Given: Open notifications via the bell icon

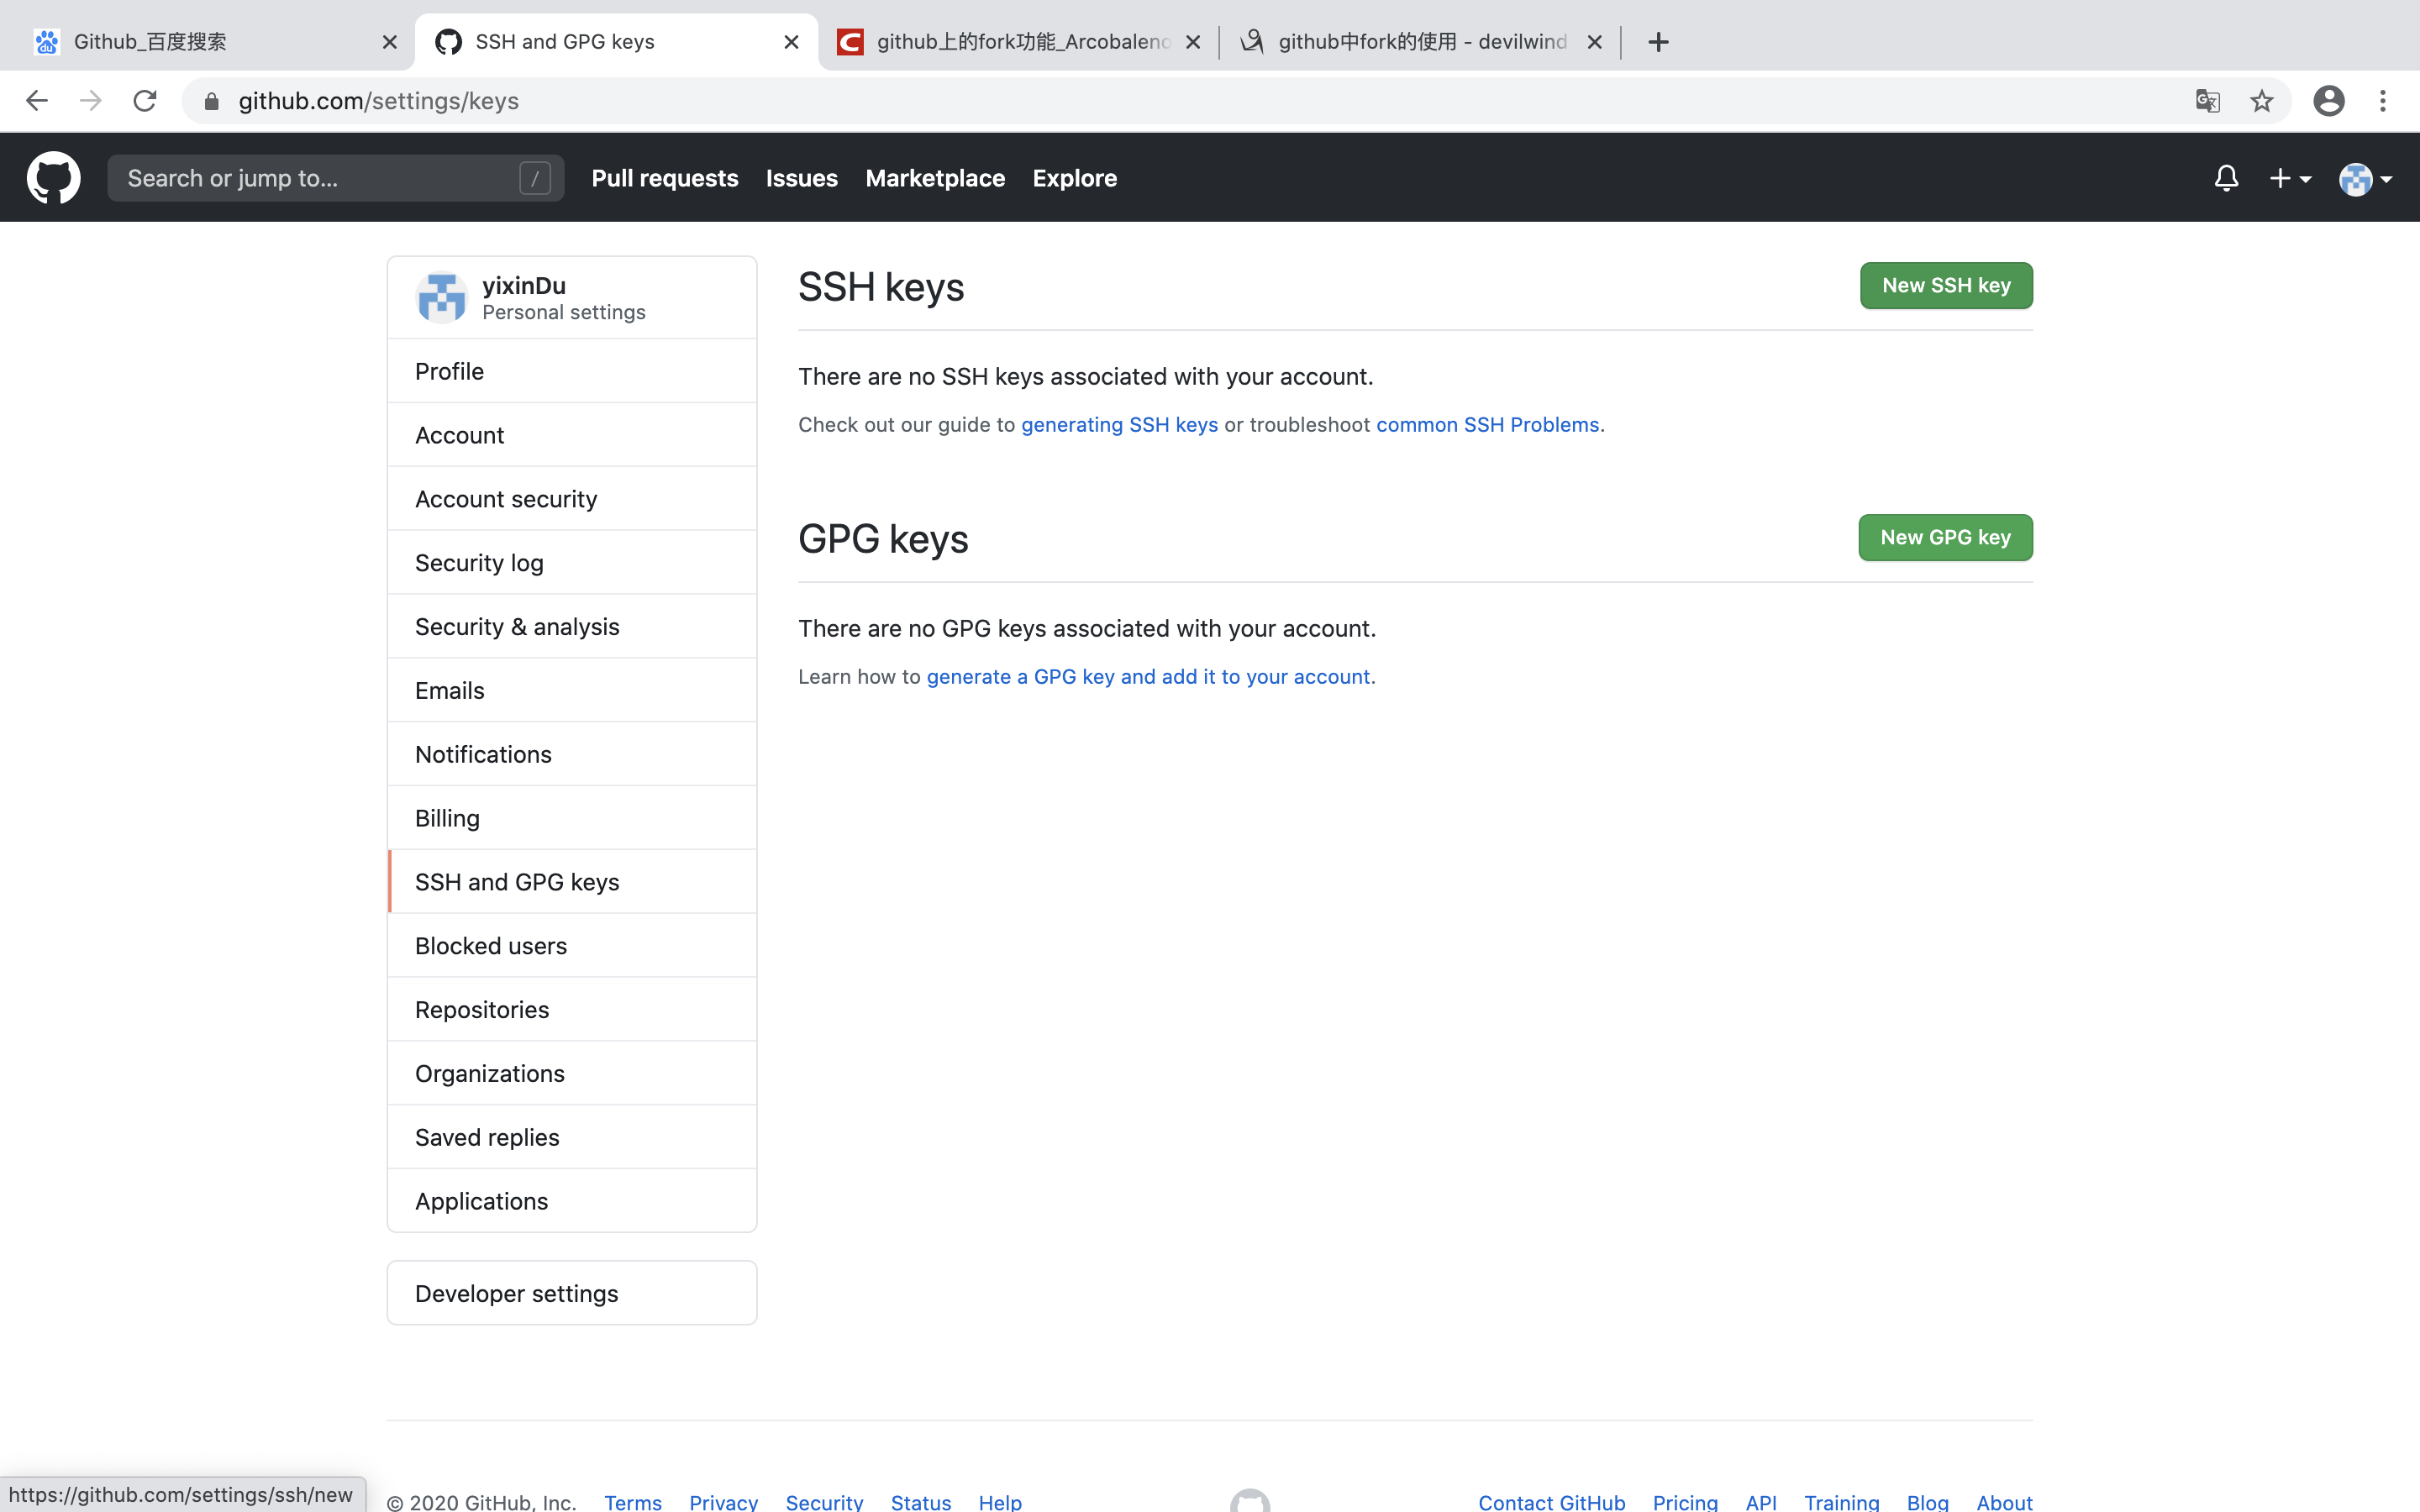Looking at the screenshot, I should (x=2225, y=177).
